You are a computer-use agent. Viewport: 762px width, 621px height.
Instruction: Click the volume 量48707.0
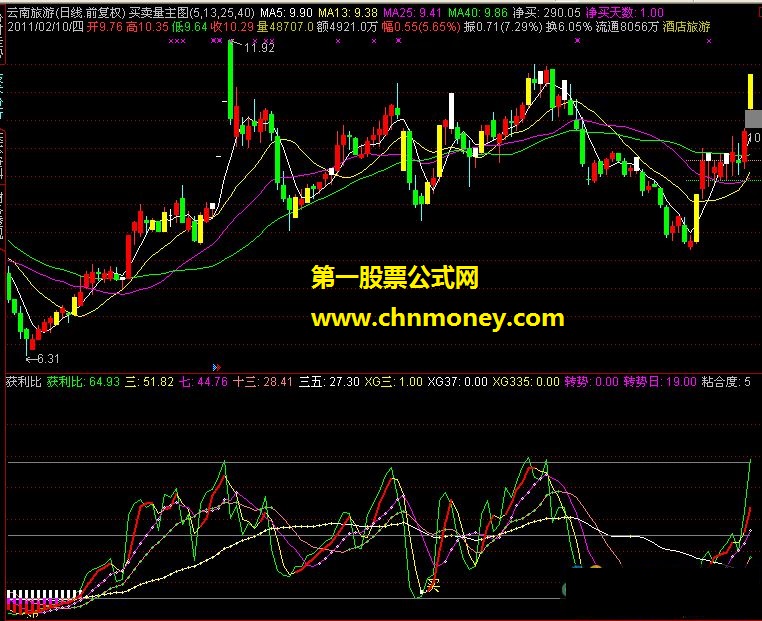[x=285, y=27]
